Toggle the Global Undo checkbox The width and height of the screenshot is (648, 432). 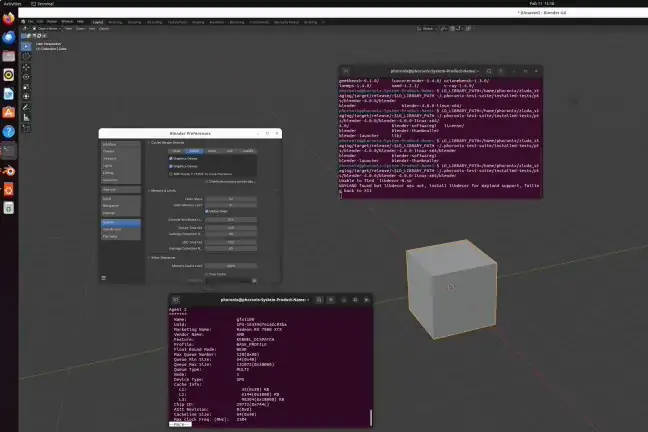coord(207,211)
